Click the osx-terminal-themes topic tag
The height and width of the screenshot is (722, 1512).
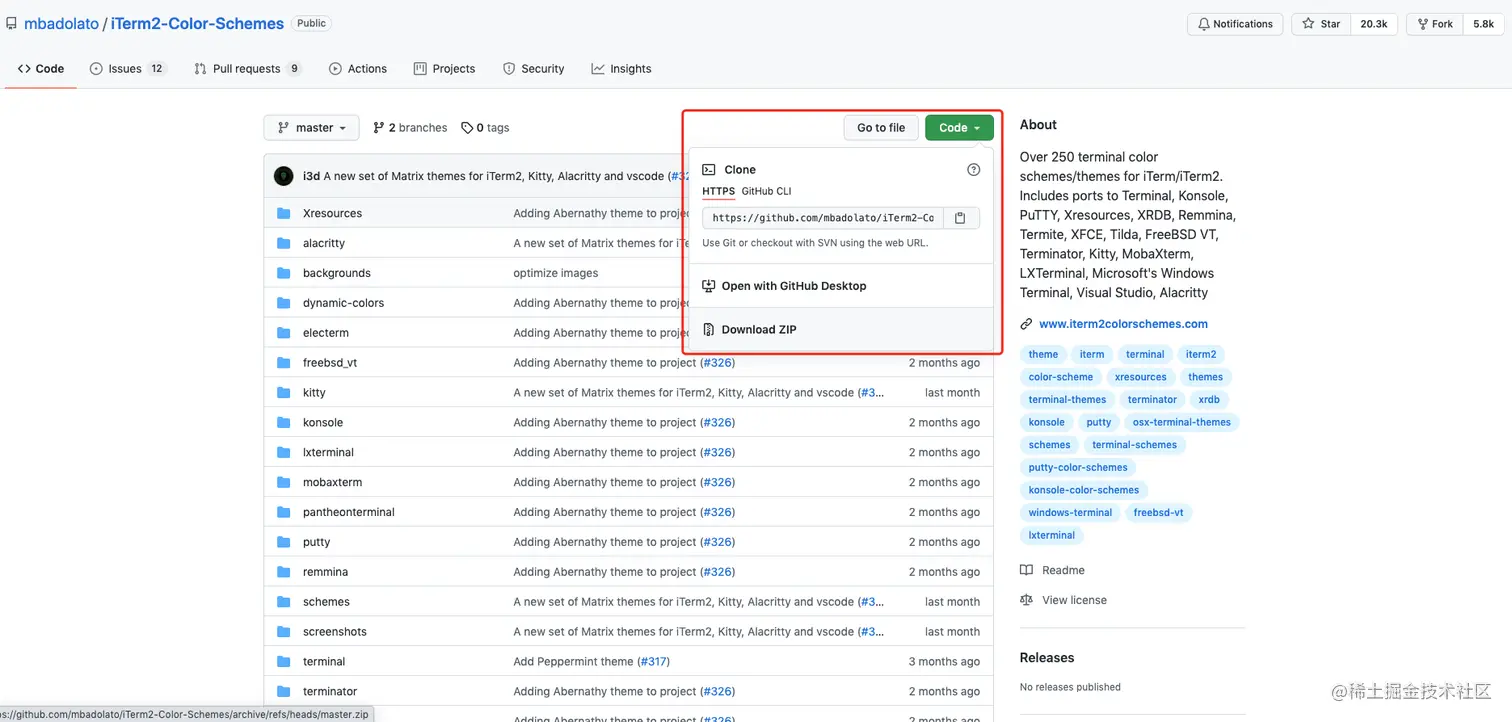coord(1182,422)
